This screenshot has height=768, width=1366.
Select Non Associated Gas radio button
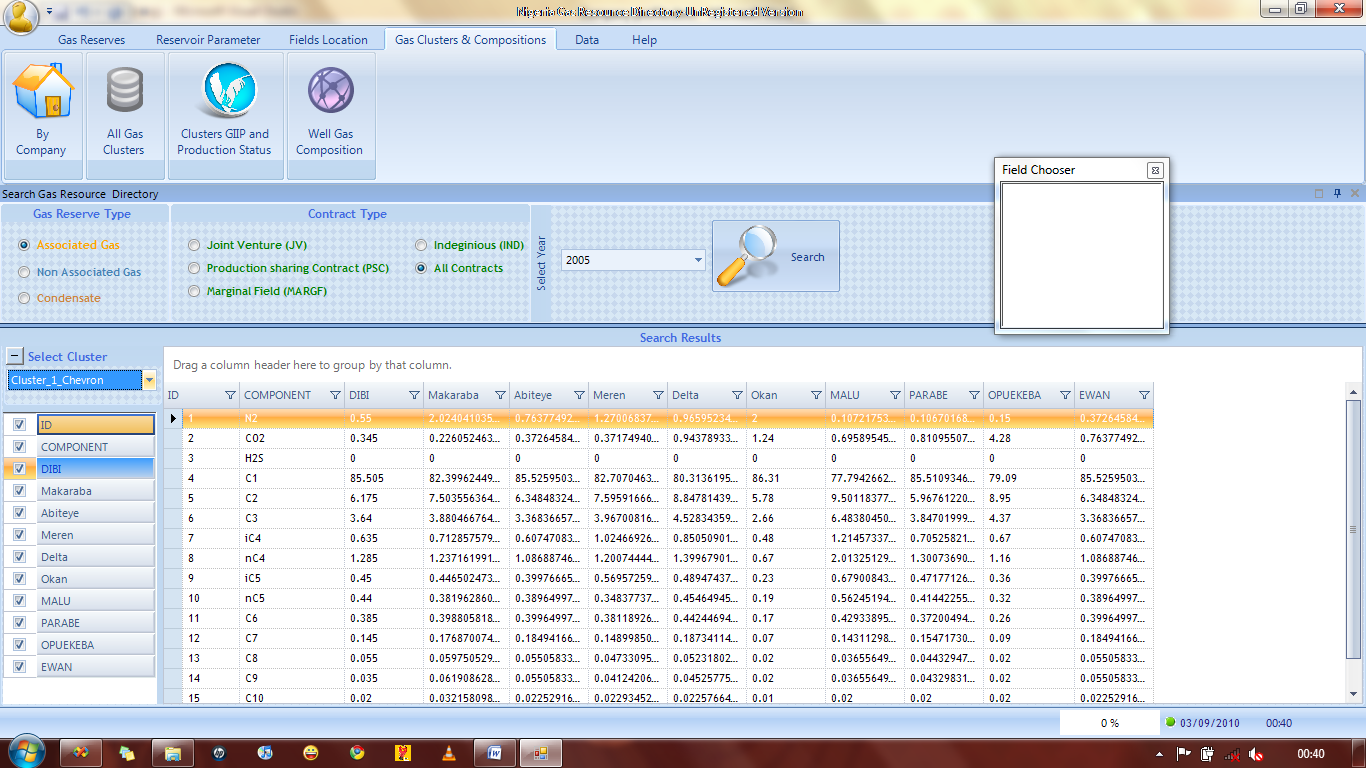24,272
